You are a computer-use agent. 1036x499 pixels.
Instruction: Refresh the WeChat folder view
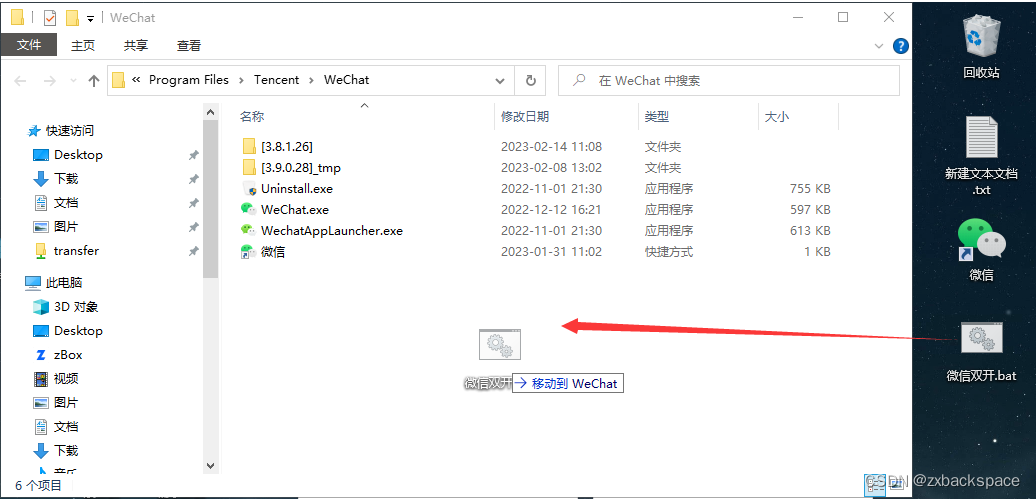[531, 81]
